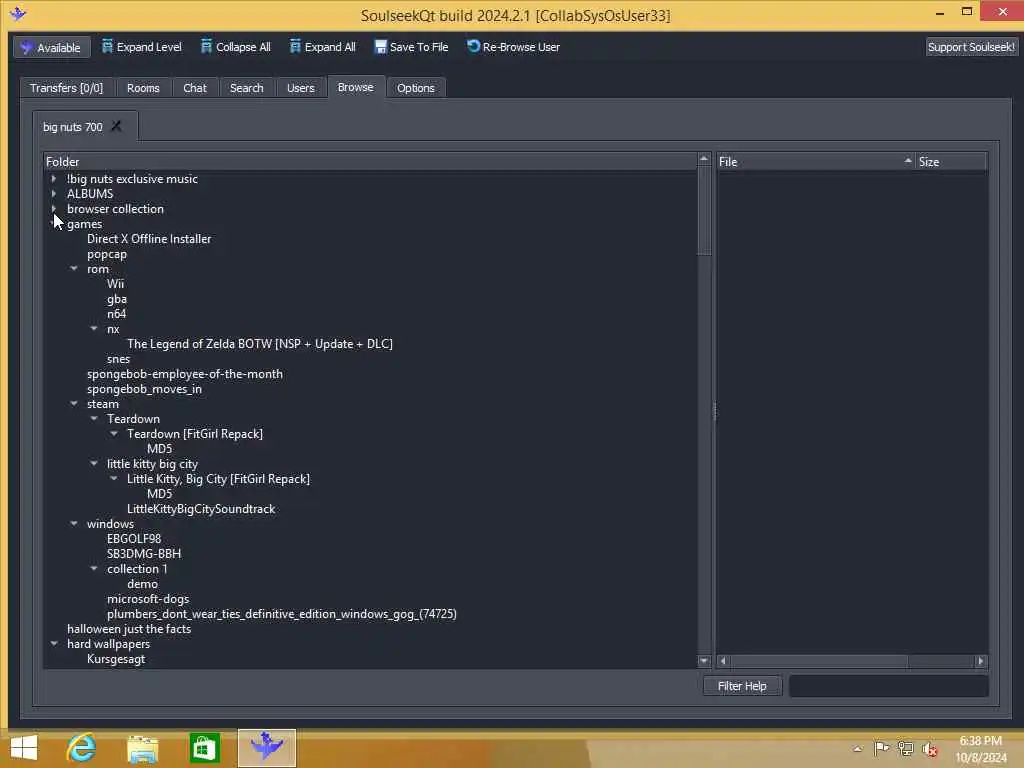Image resolution: width=1024 pixels, height=768 pixels.
Task: Switch to the Rooms tab
Action: [x=143, y=88]
